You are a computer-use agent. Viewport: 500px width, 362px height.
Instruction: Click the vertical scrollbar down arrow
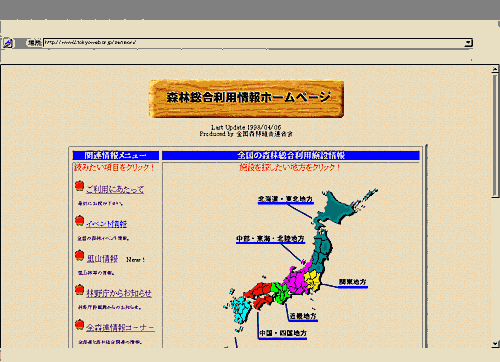pyautogui.click(x=496, y=343)
